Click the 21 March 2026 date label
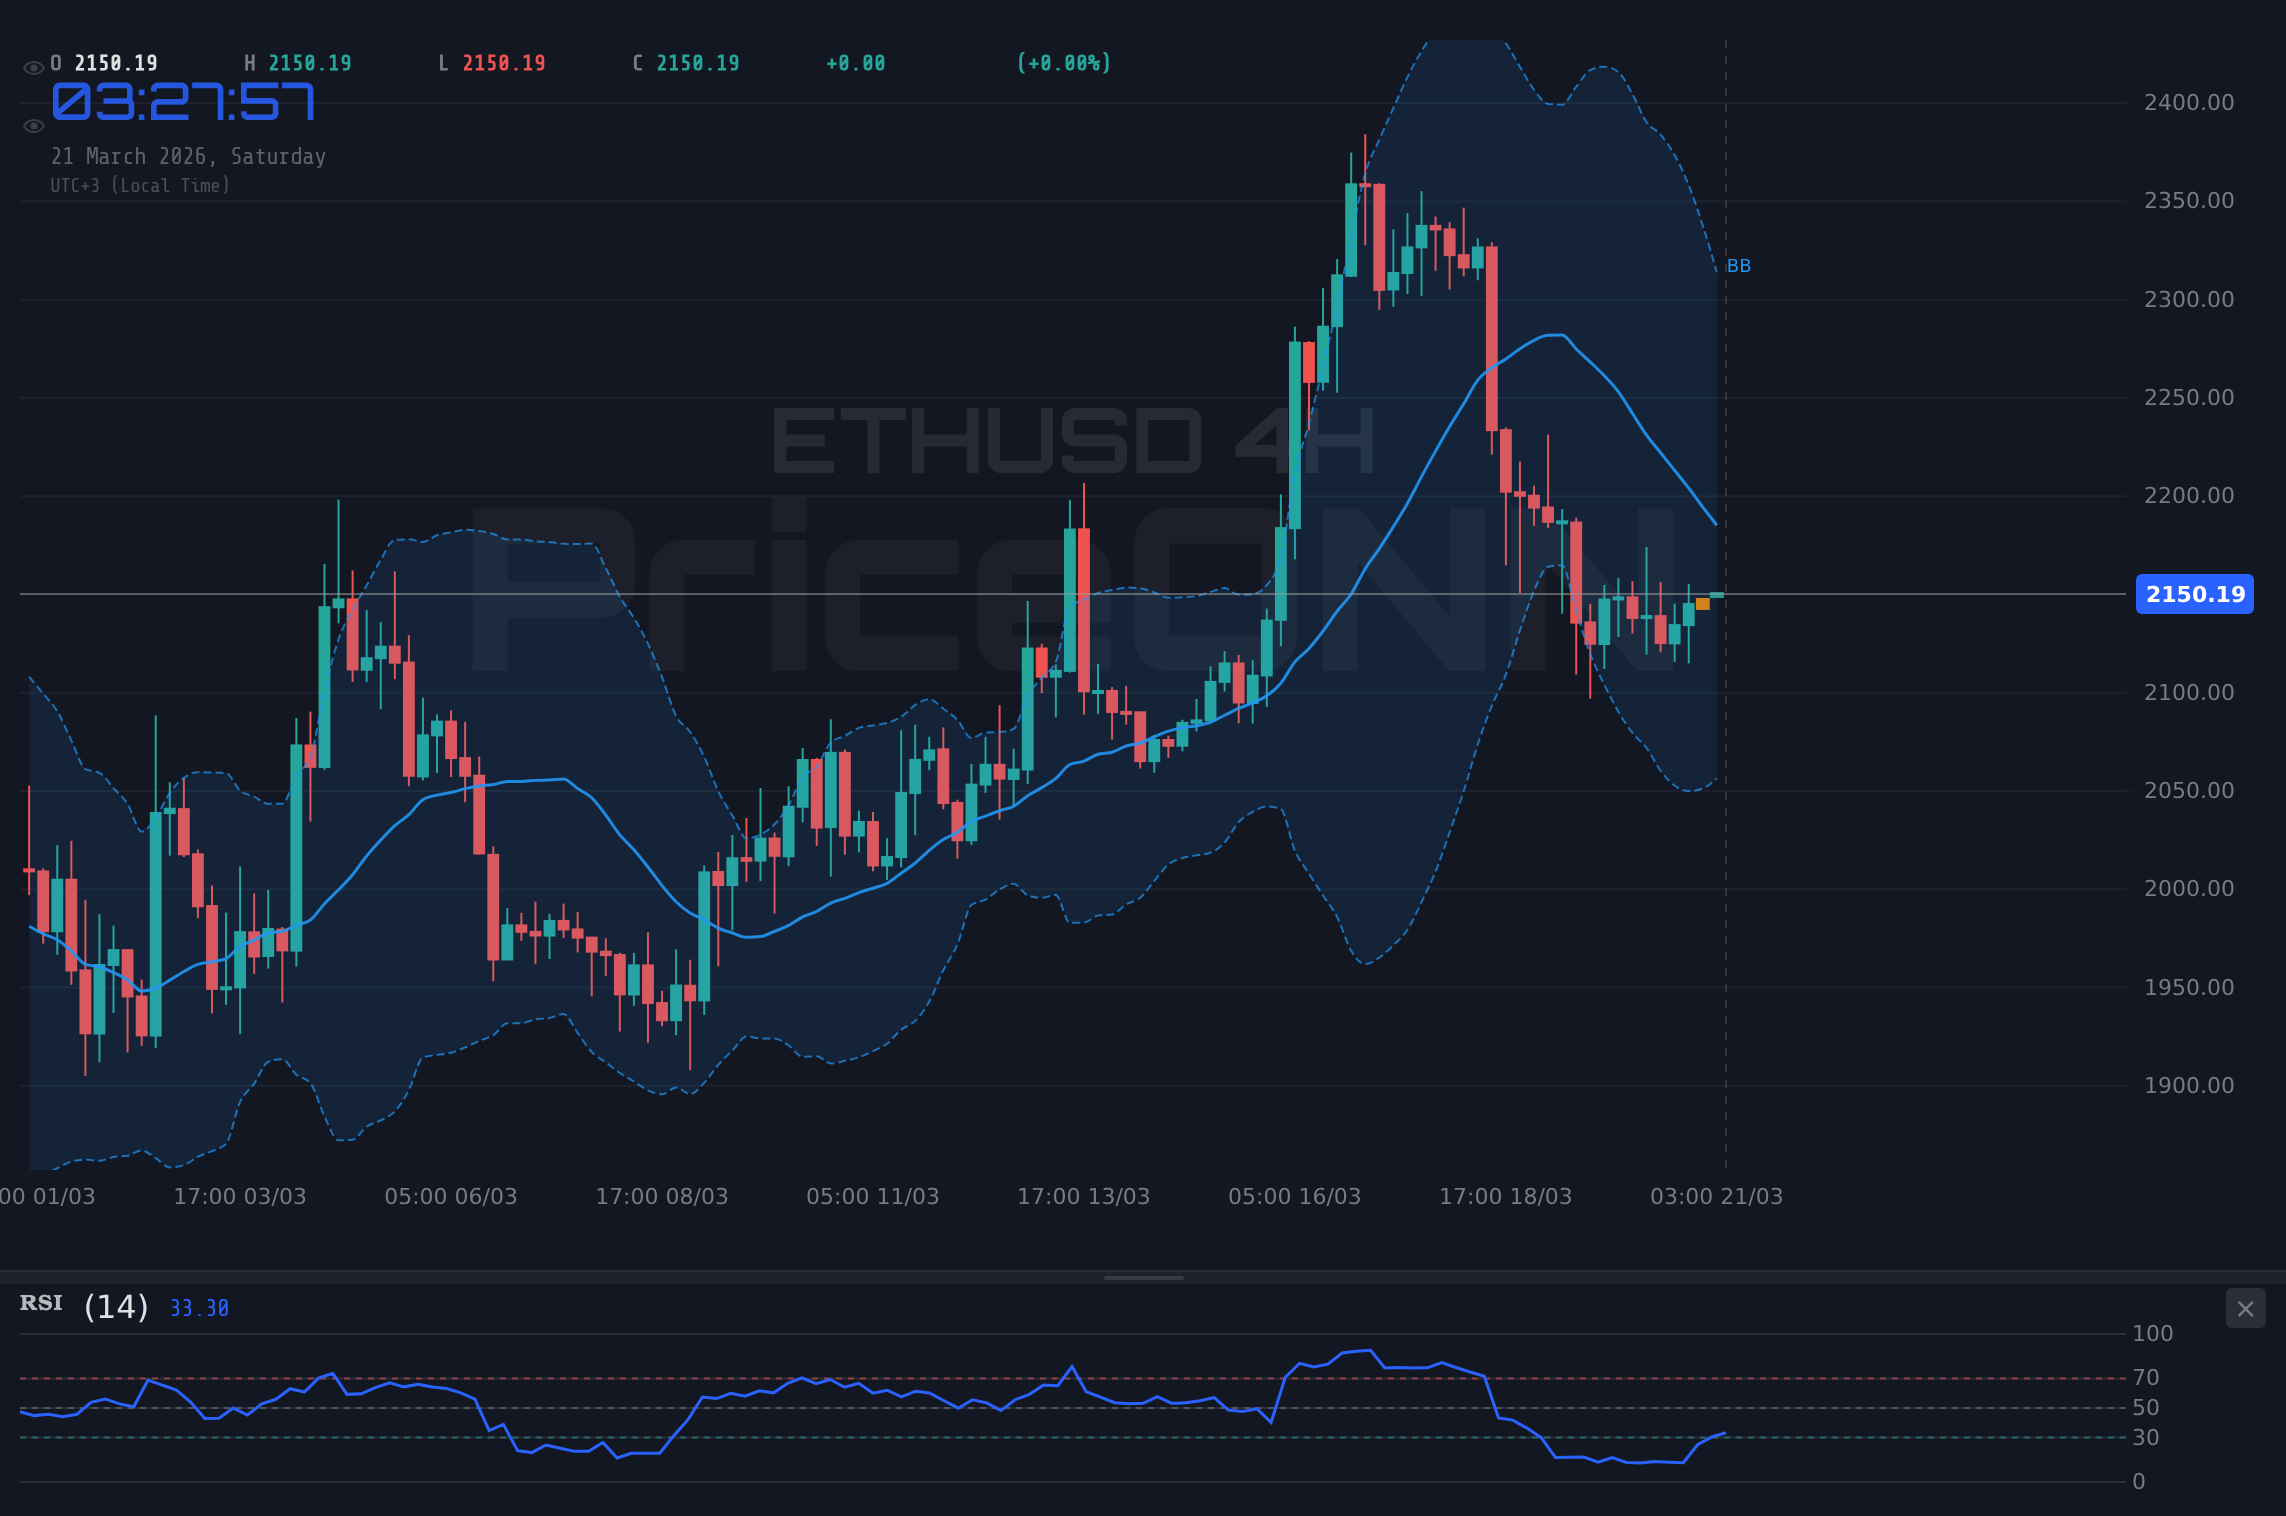Screen dimensions: 2286x1516 [x=188, y=156]
